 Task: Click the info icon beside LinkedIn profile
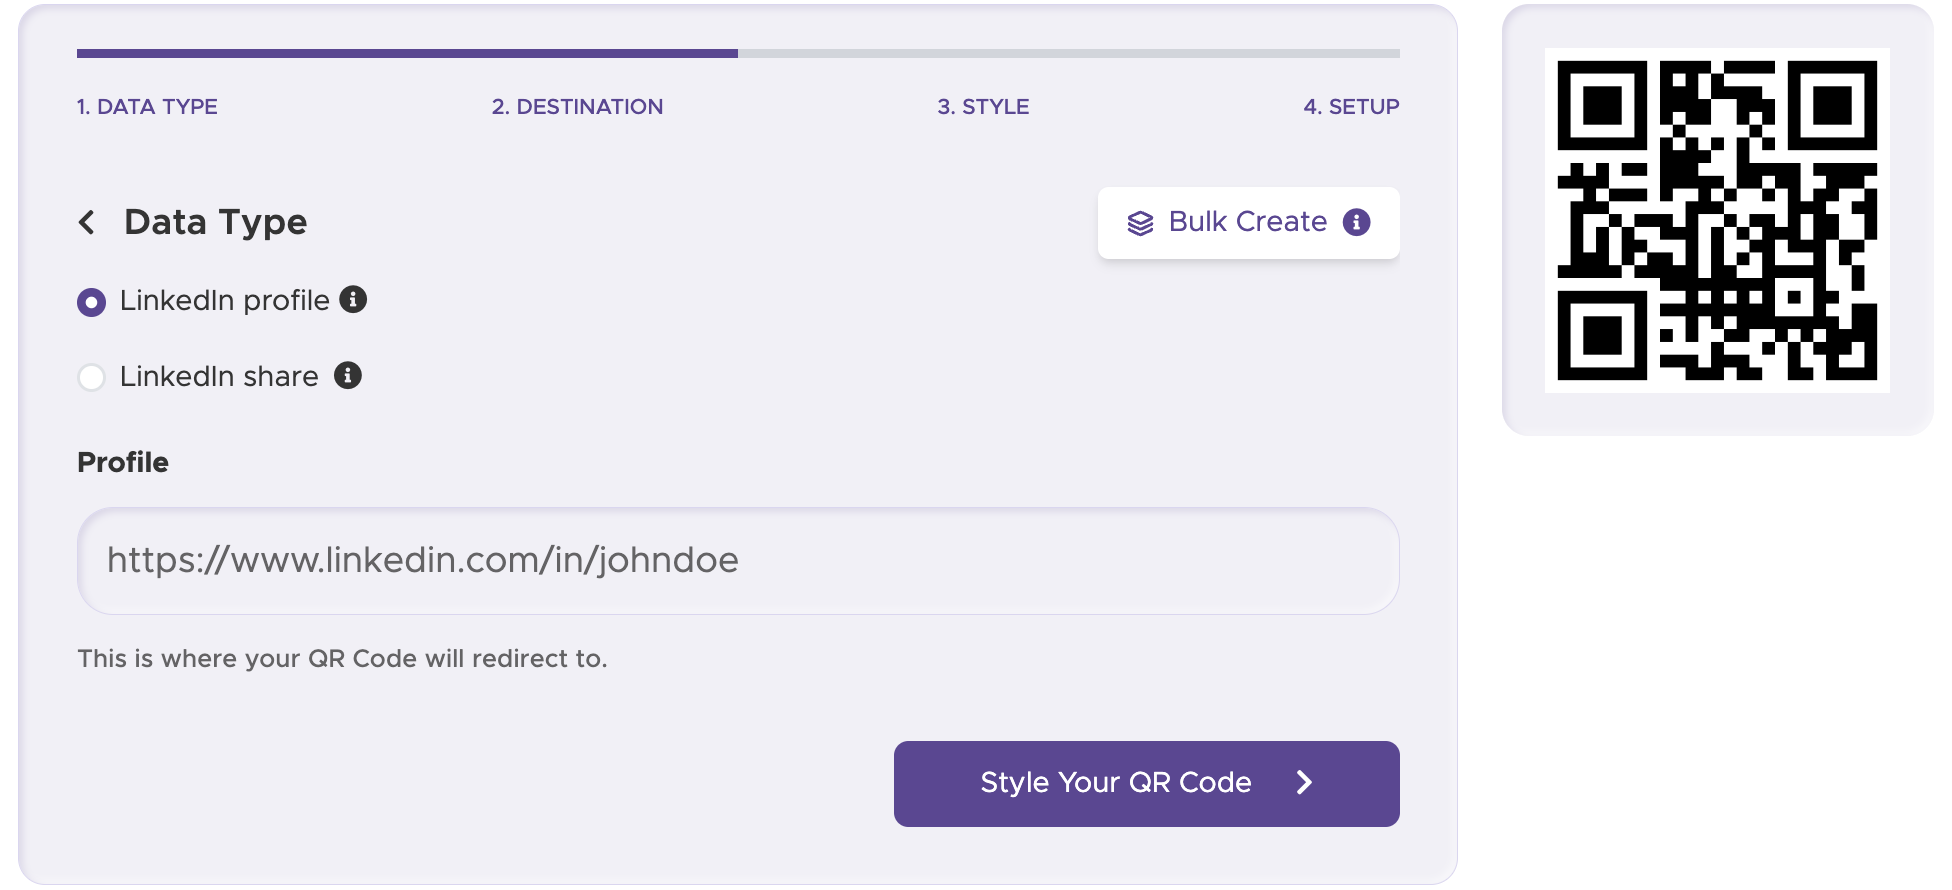click(352, 299)
